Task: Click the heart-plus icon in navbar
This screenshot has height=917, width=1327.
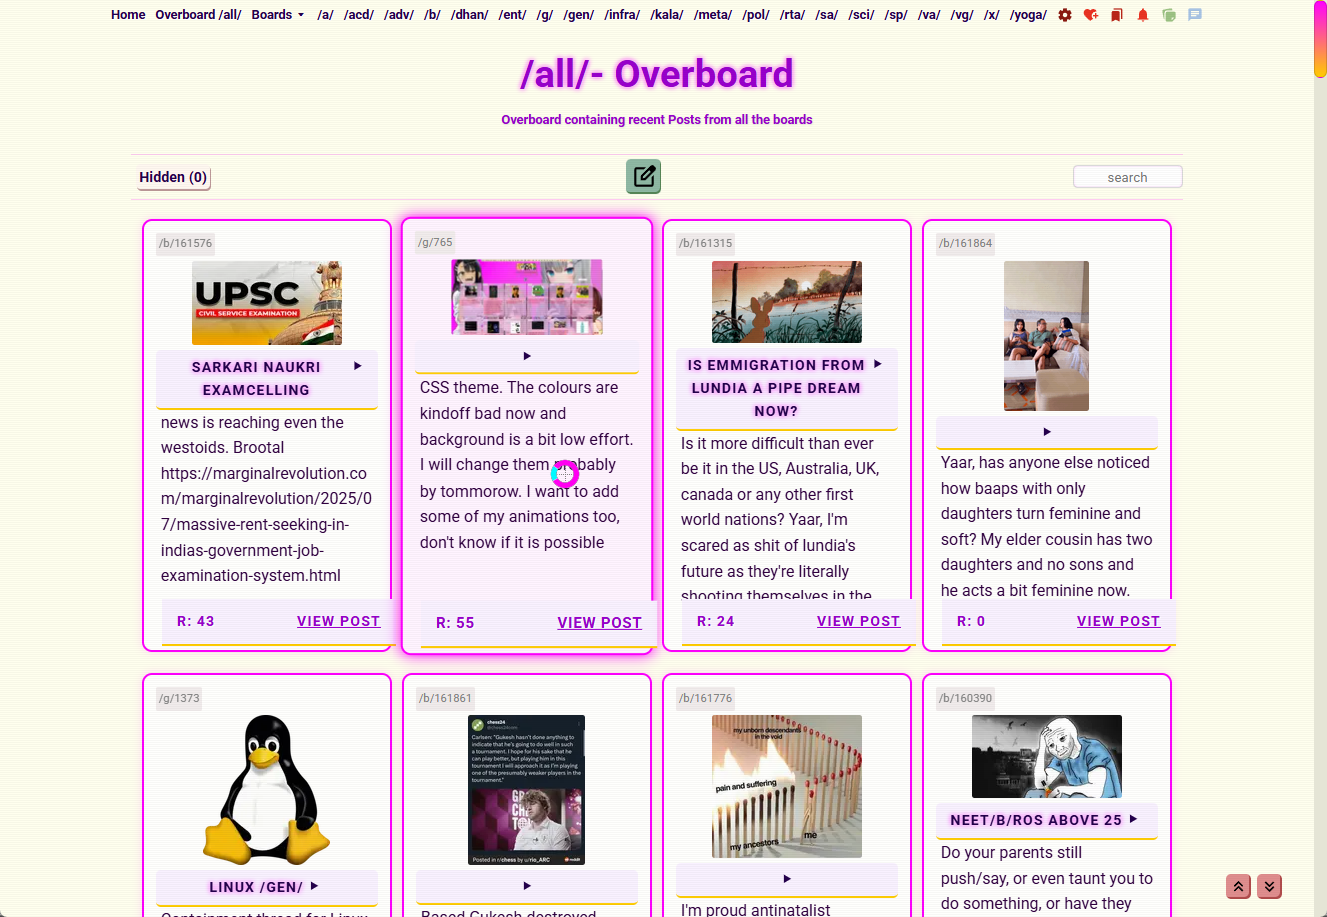Action: coord(1091,15)
